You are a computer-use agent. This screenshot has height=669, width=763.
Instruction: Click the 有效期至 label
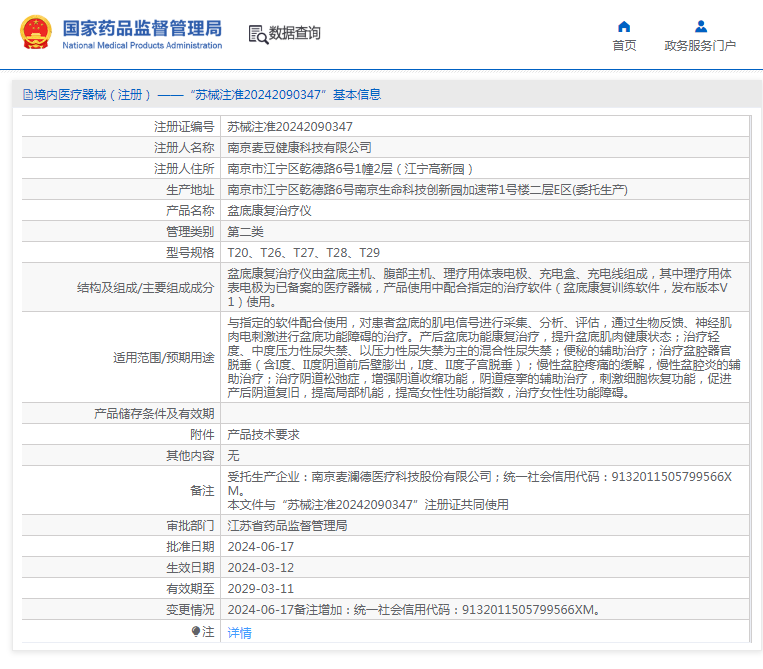(x=190, y=588)
